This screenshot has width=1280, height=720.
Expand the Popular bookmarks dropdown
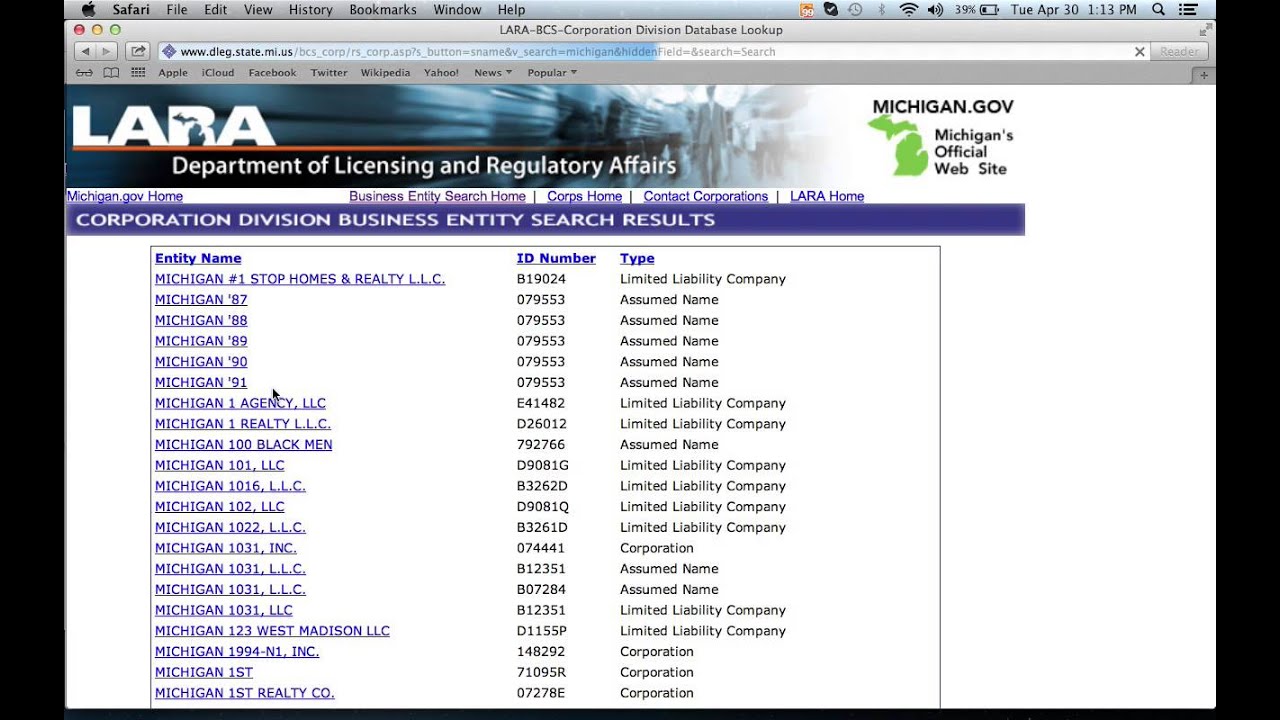pos(552,72)
